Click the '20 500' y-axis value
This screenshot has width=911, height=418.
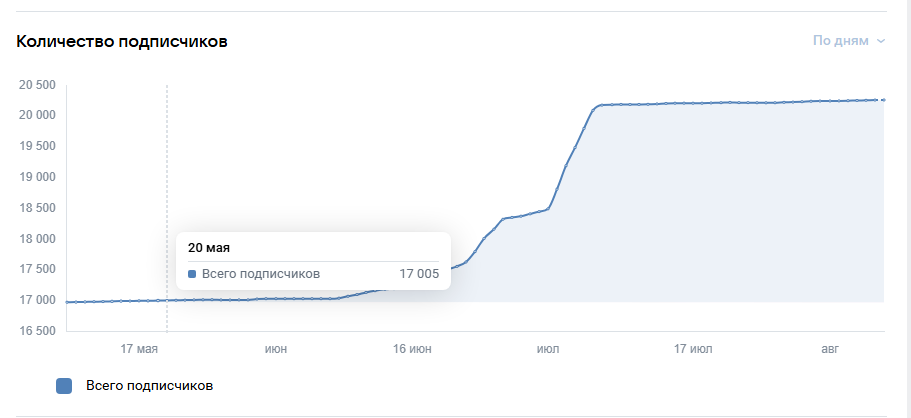37,85
